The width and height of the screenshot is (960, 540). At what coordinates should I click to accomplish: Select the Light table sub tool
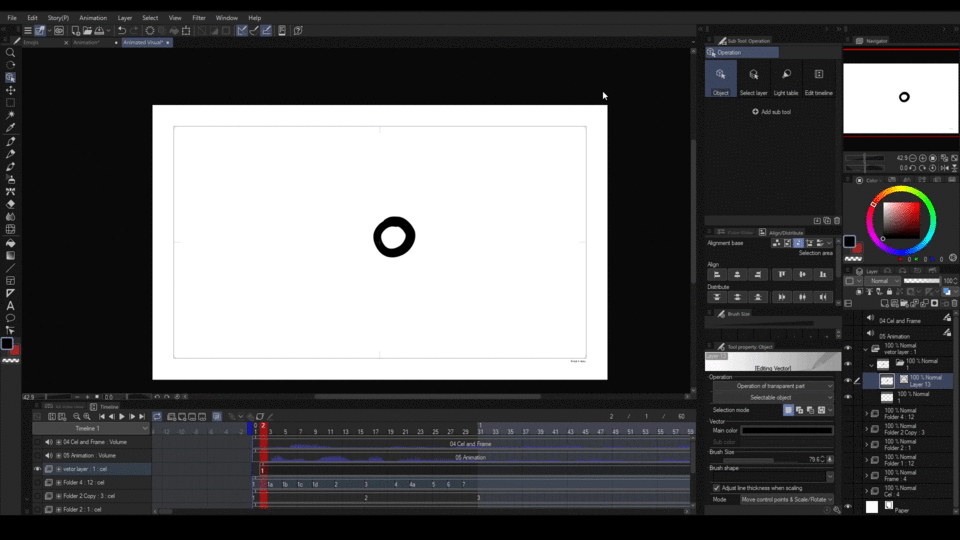[786, 79]
